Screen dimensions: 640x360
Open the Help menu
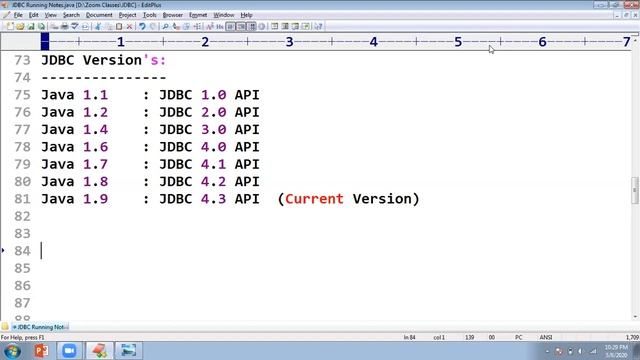[246, 15]
